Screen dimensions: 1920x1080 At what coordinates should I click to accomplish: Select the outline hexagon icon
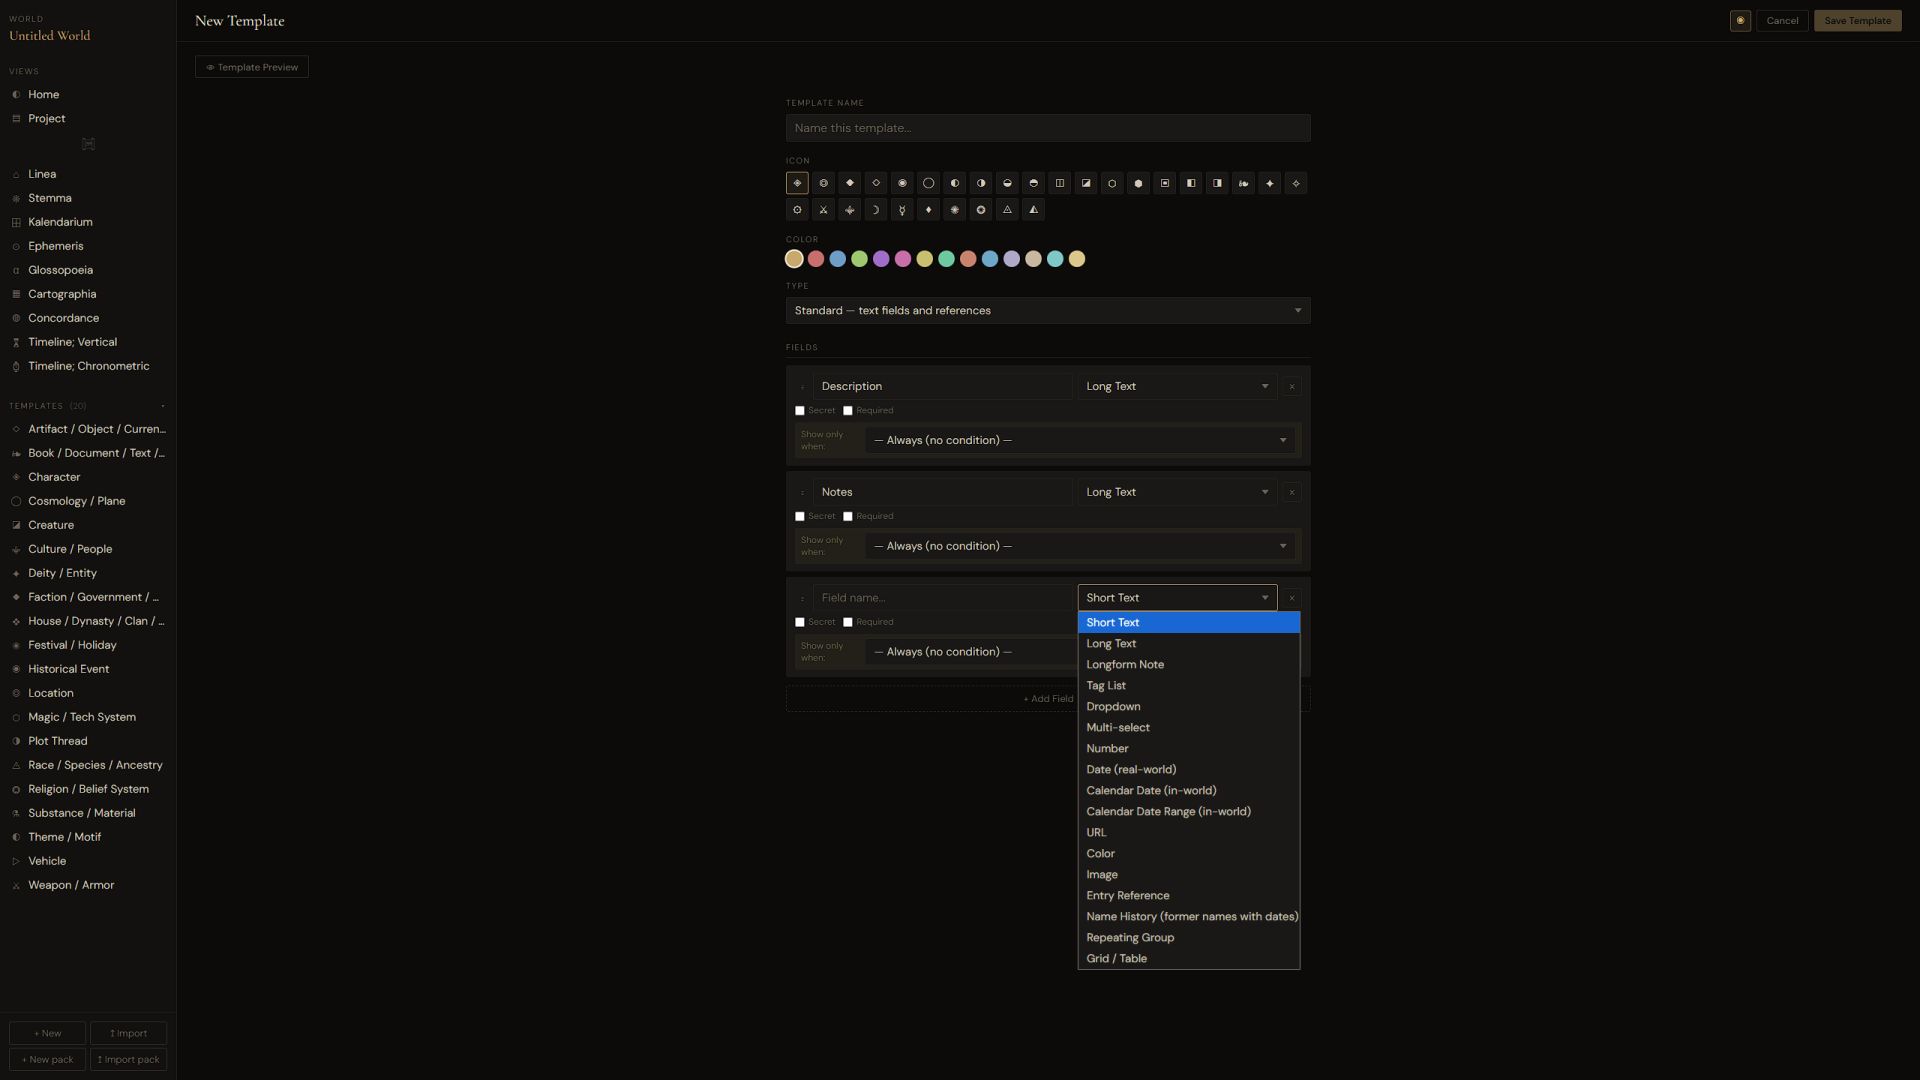coord(1112,183)
